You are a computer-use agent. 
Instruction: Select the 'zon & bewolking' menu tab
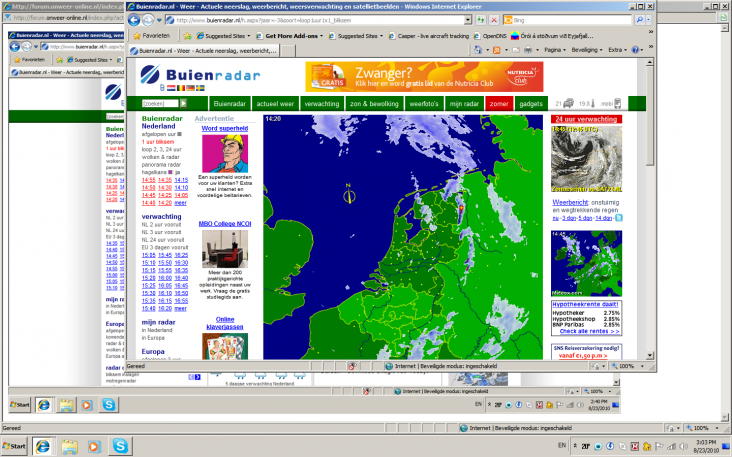click(x=374, y=103)
